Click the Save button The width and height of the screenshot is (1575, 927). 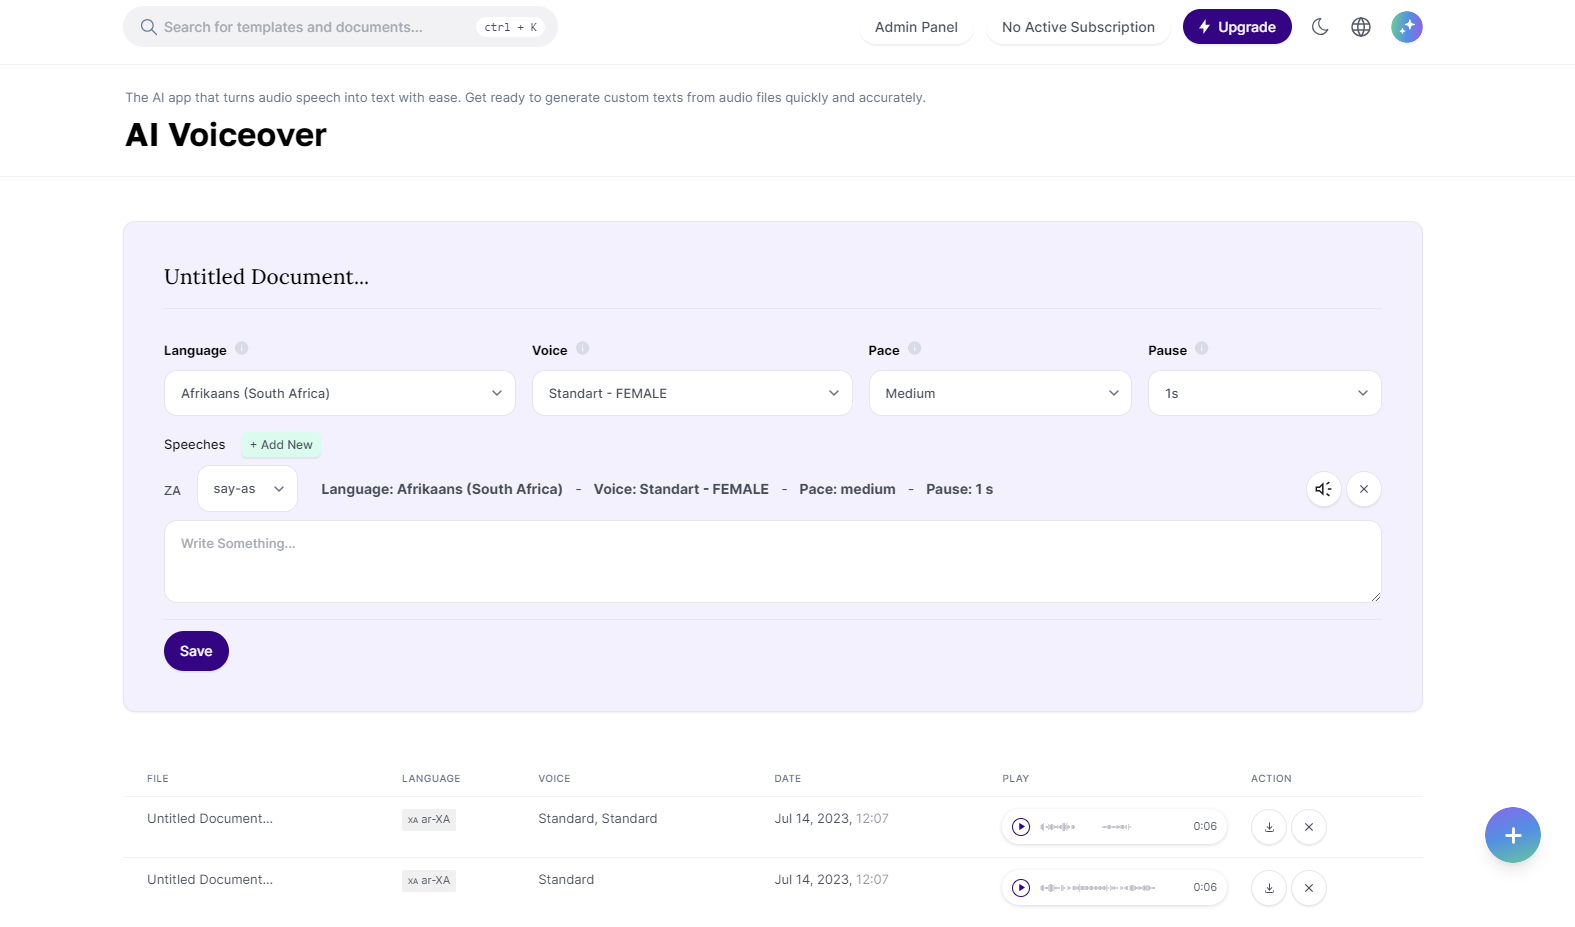click(x=196, y=651)
